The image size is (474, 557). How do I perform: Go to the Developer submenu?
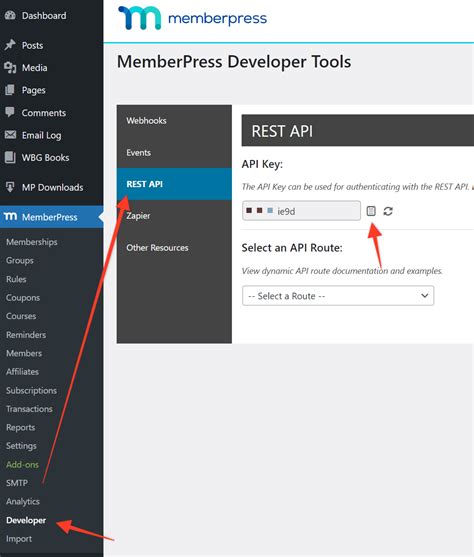tap(26, 520)
